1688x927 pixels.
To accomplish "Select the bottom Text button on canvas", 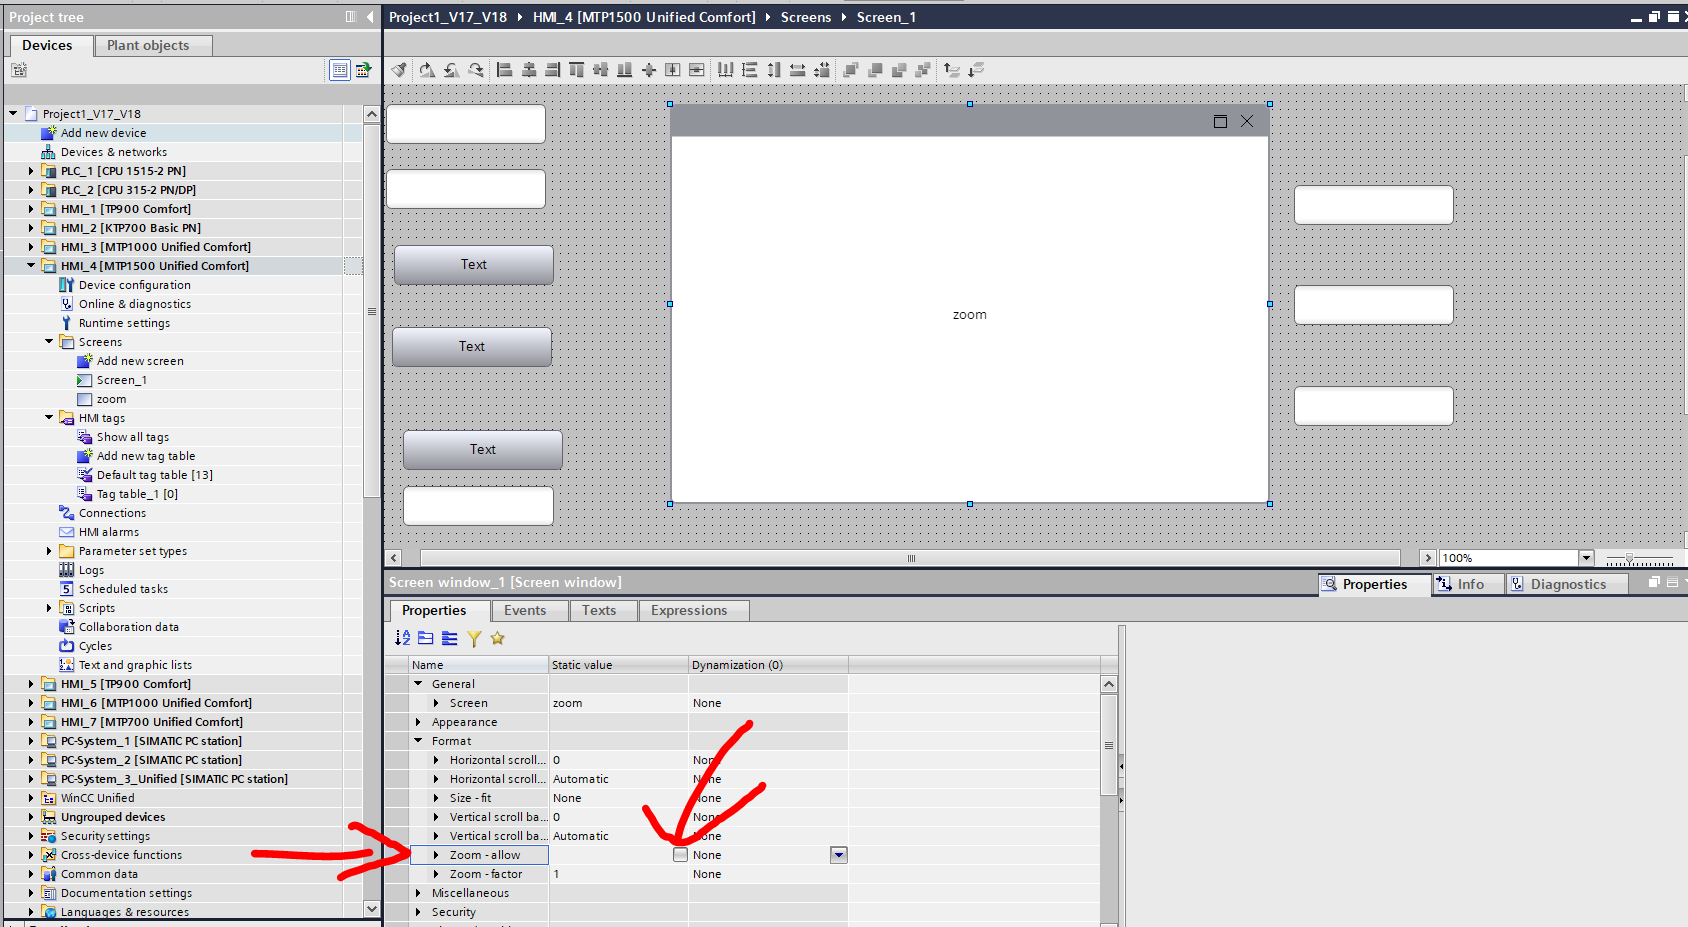I will pyautogui.click(x=483, y=450).
